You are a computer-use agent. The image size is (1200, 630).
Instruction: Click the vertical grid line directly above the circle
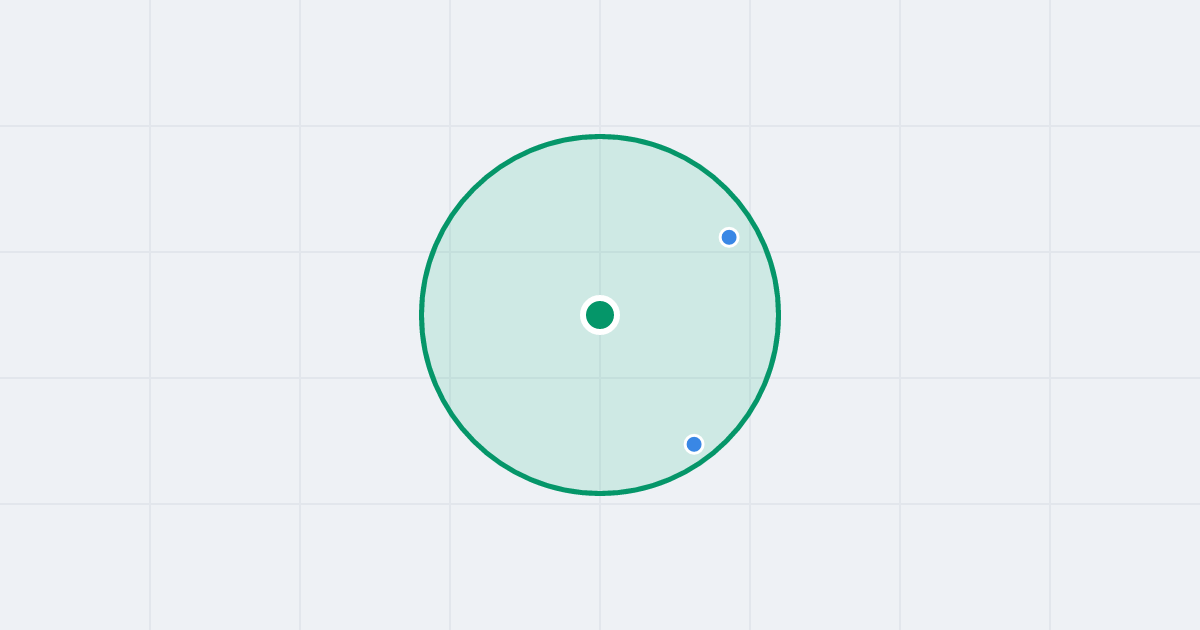[600, 66]
